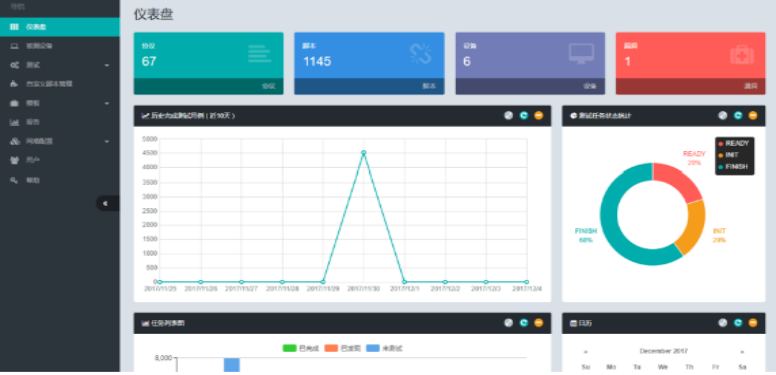The height and width of the screenshot is (375, 776).
Task: Toggle the READY series in the donut legend
Action: [733, 143]
